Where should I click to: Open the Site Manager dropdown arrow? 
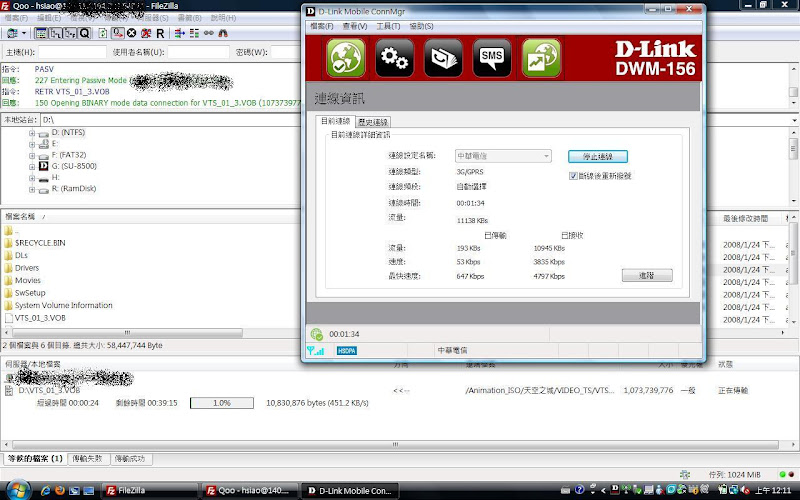click(x=23, y=33)
